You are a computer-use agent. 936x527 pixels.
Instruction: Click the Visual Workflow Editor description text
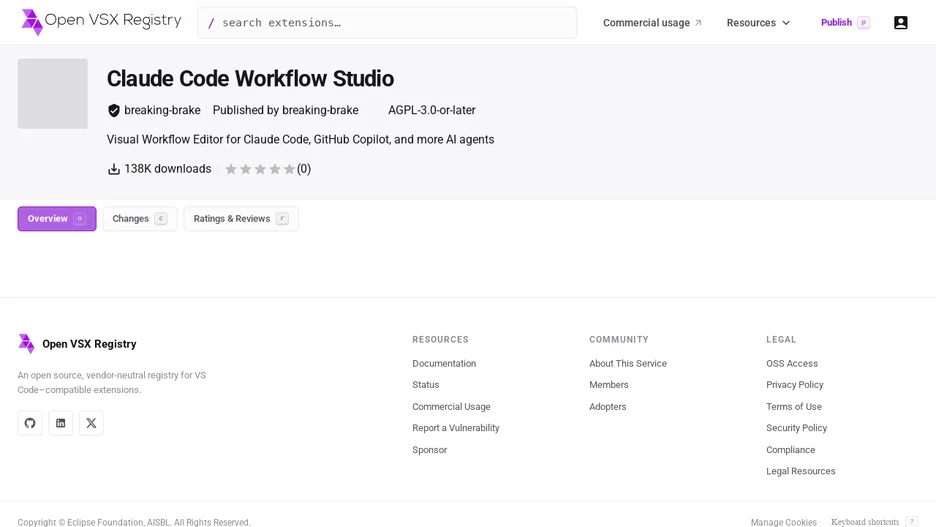point(300,140)
